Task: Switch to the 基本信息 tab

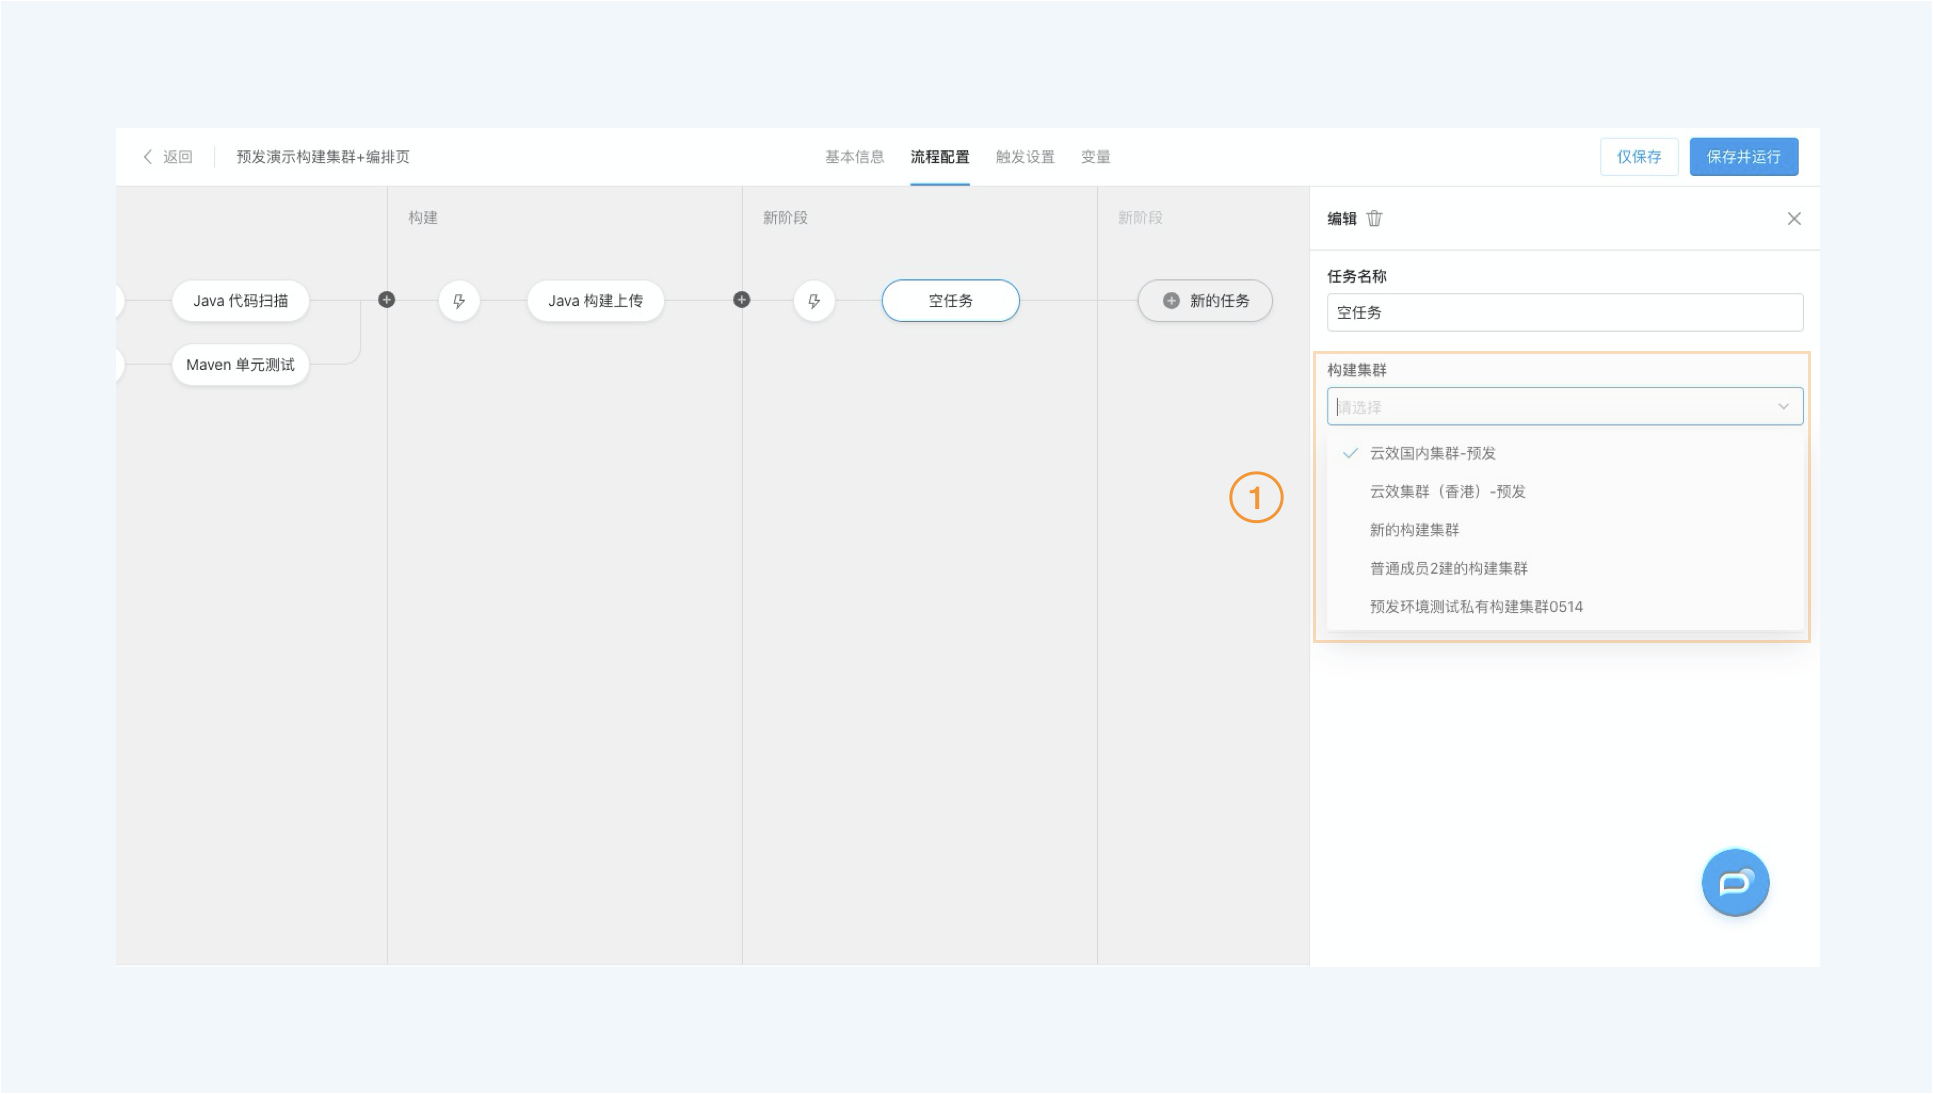Action: [854, 157]
